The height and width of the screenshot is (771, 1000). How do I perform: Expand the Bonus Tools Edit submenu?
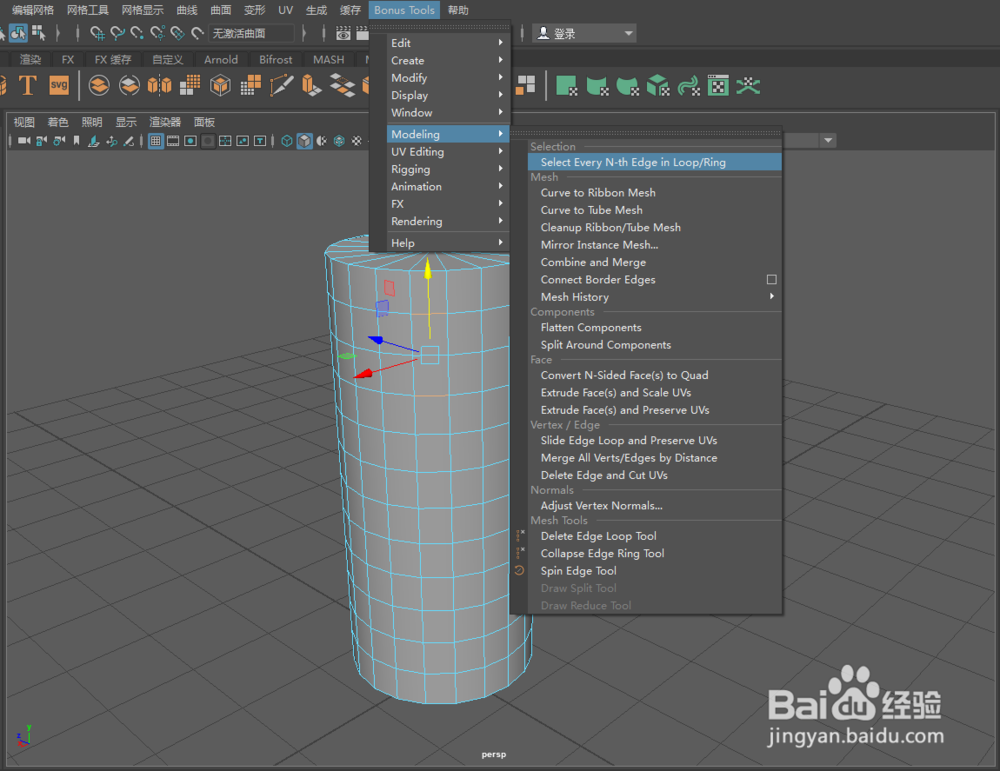(448, 43)
